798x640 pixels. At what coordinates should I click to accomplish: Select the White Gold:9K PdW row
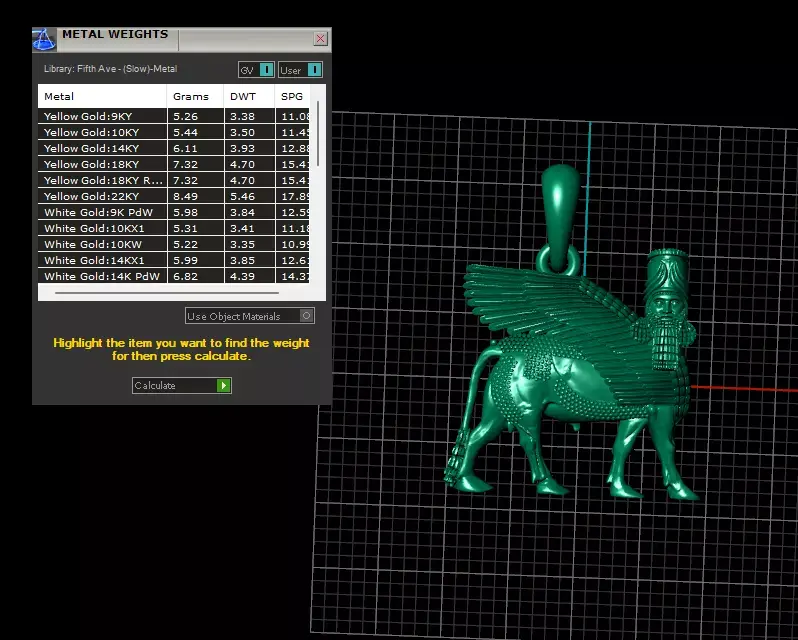coord(174,212)
